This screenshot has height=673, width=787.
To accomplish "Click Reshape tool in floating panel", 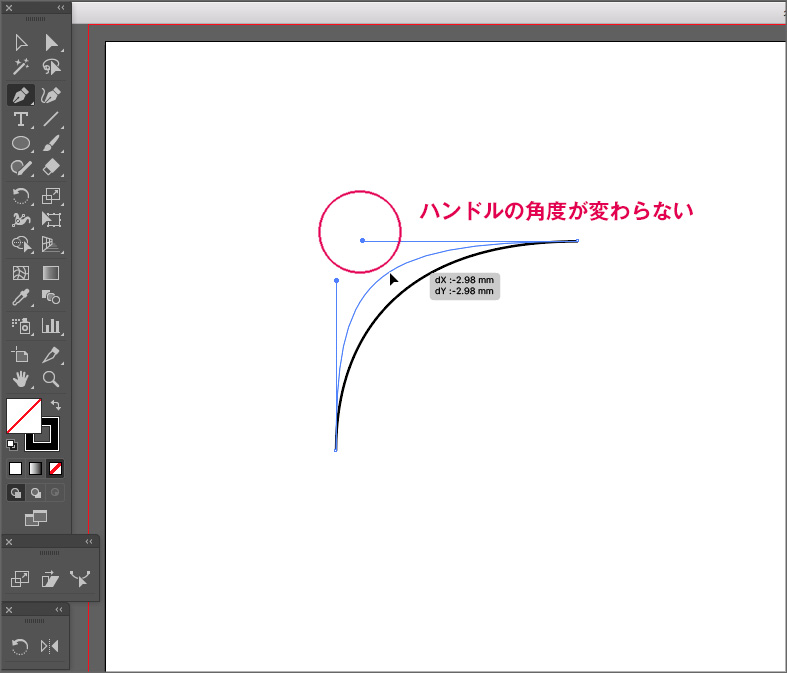I will 80,579.
